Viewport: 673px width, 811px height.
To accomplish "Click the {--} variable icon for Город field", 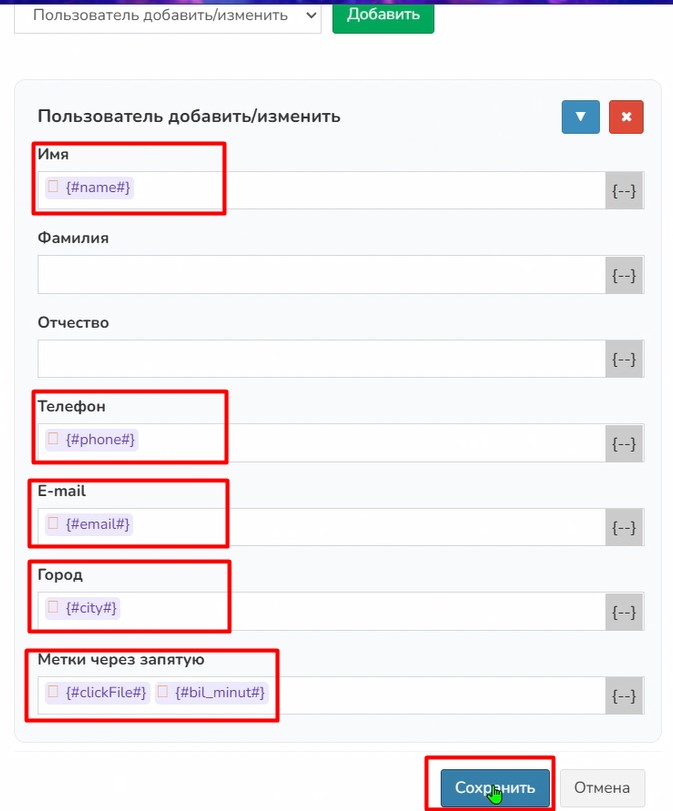I will tap(624, 611).
